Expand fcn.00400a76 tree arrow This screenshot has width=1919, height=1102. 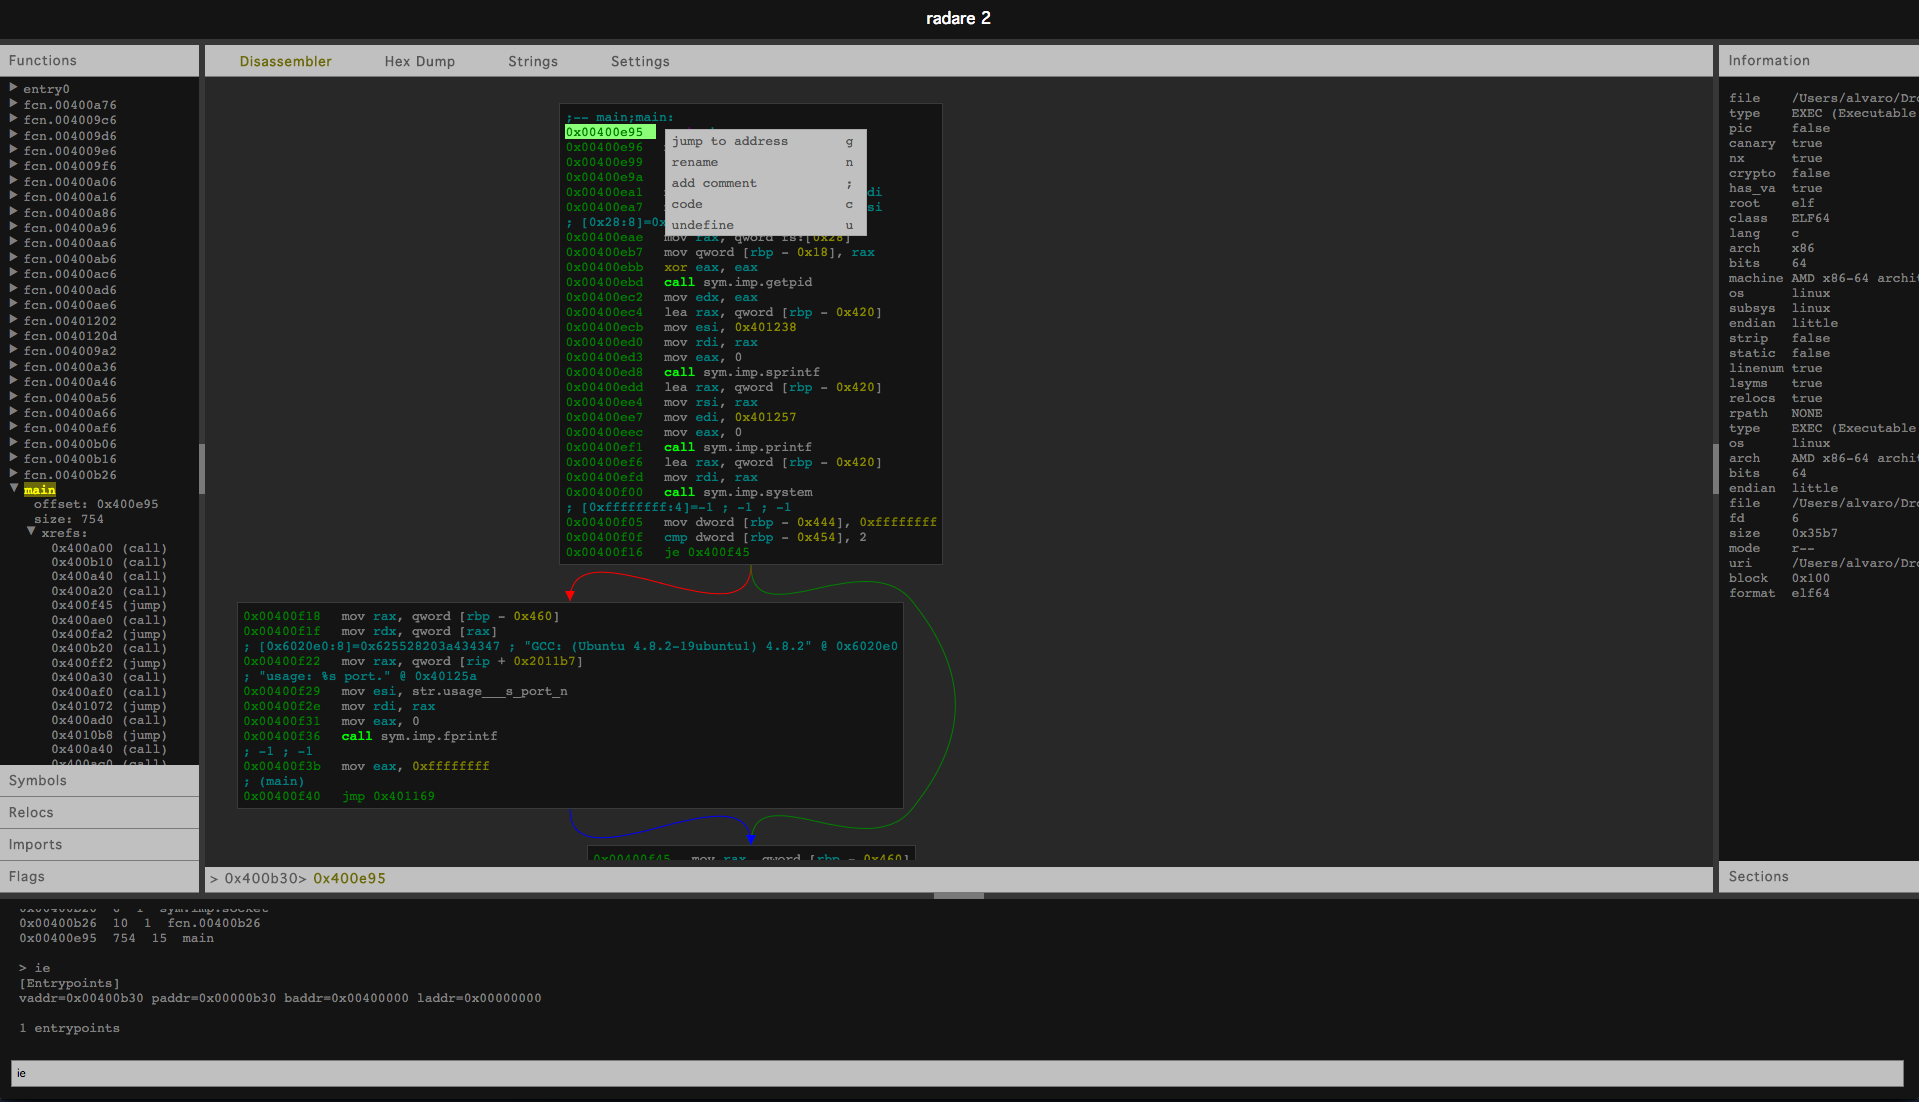click(13, 104)
